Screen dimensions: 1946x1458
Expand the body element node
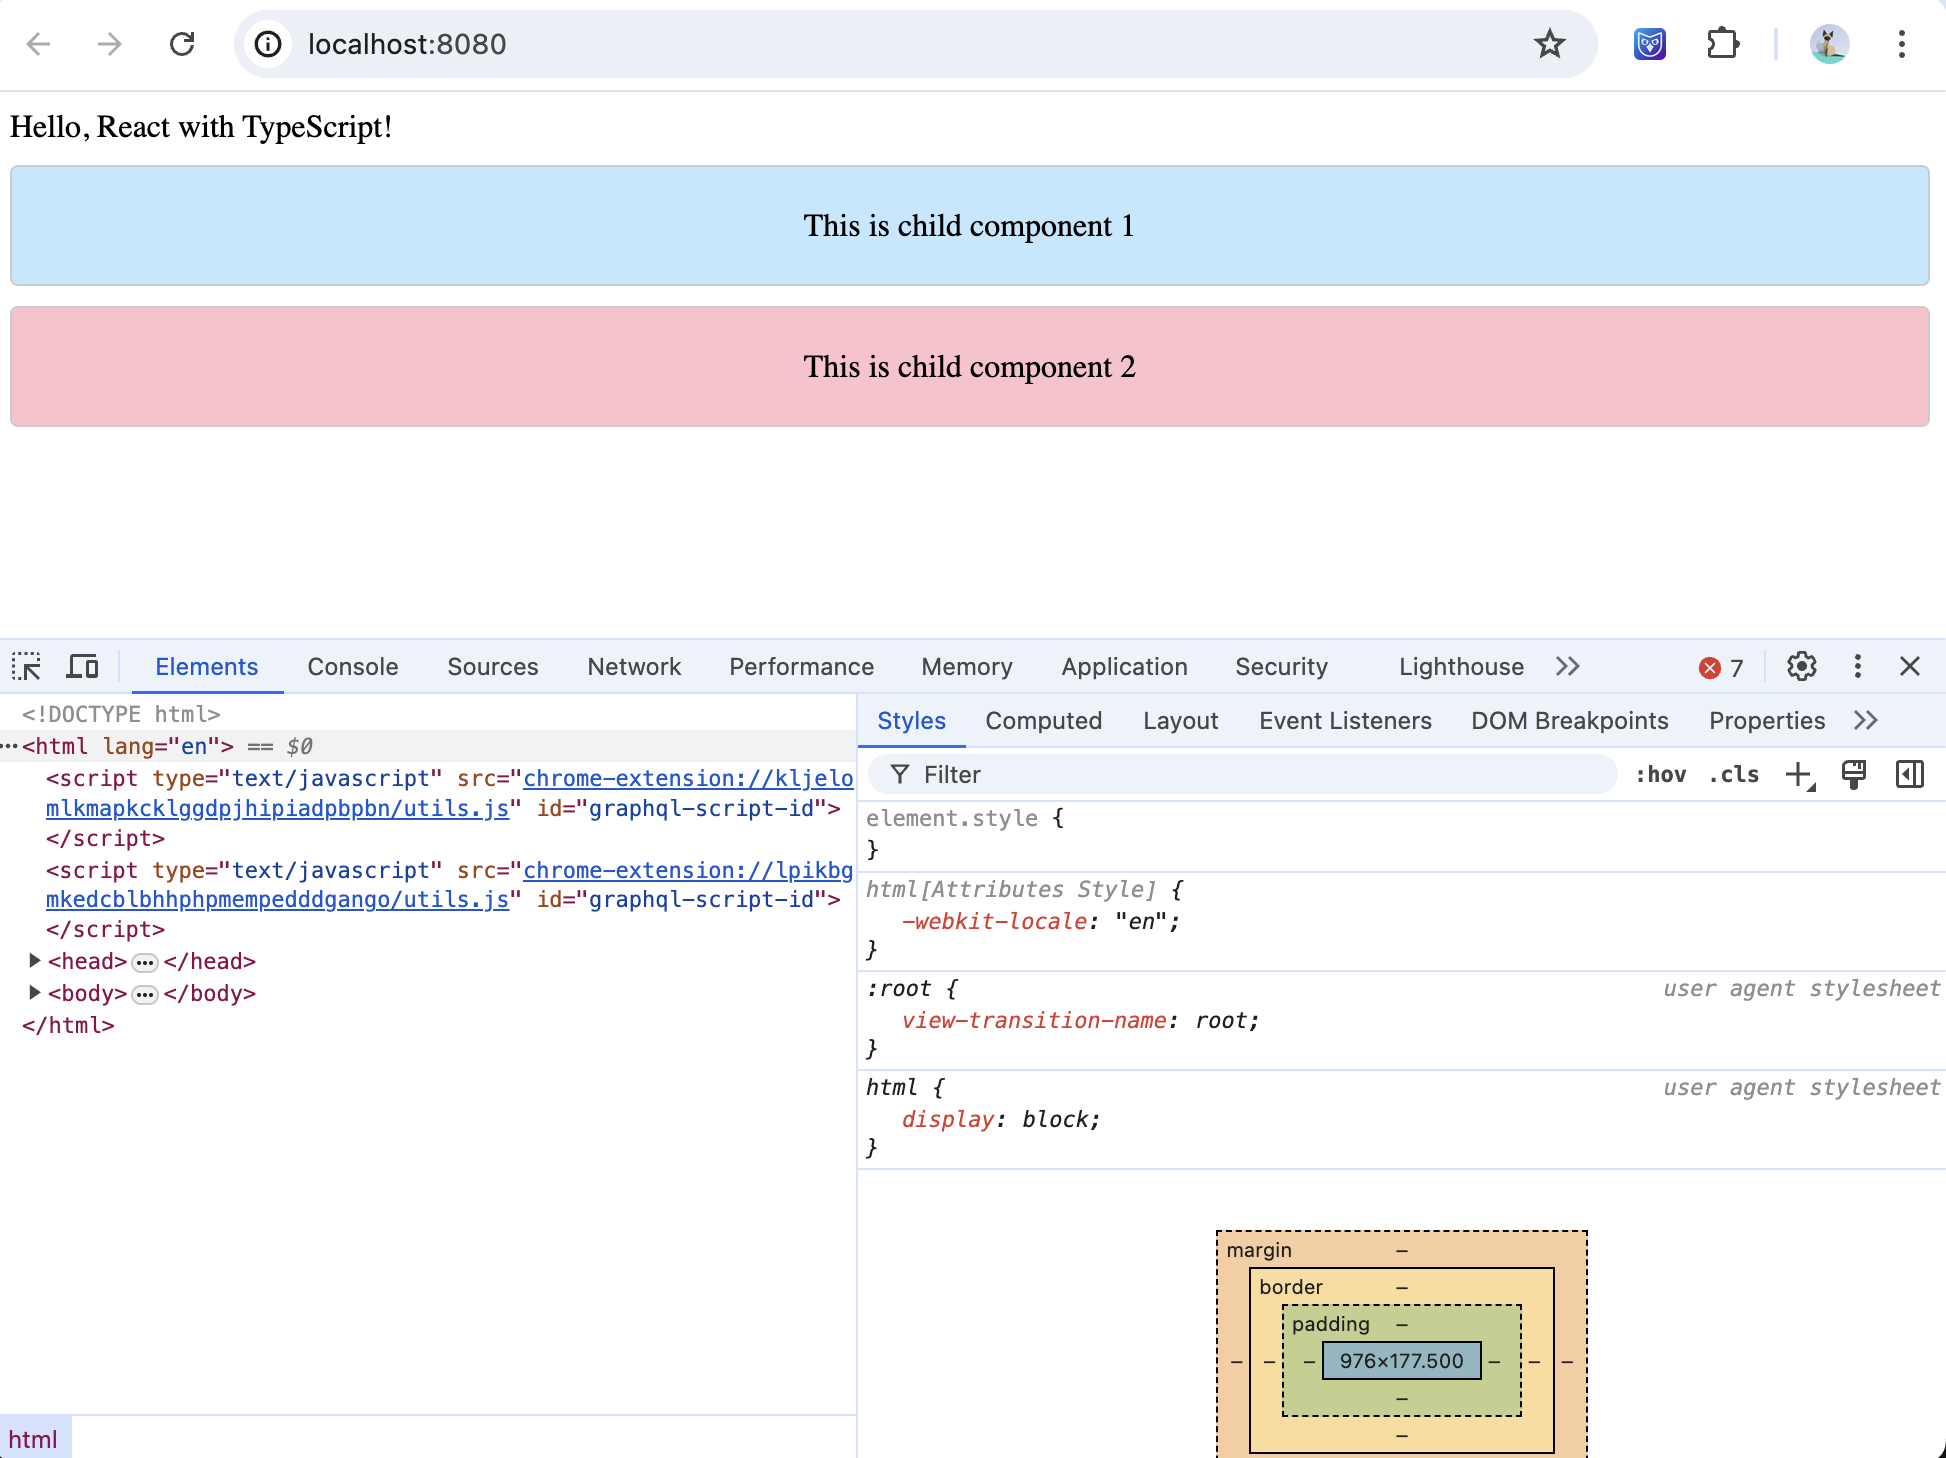tap(35, 993)
